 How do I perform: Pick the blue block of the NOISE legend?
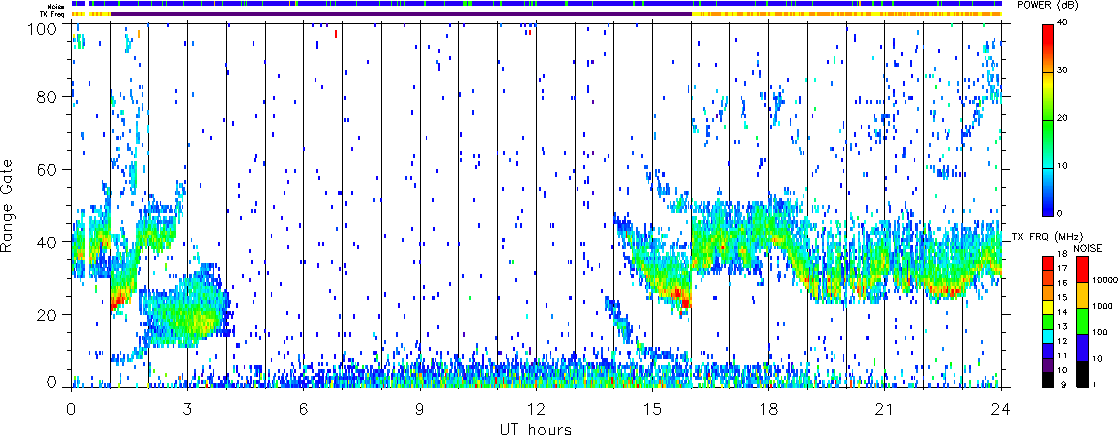pyautogui.click(x=1083, y=347)
